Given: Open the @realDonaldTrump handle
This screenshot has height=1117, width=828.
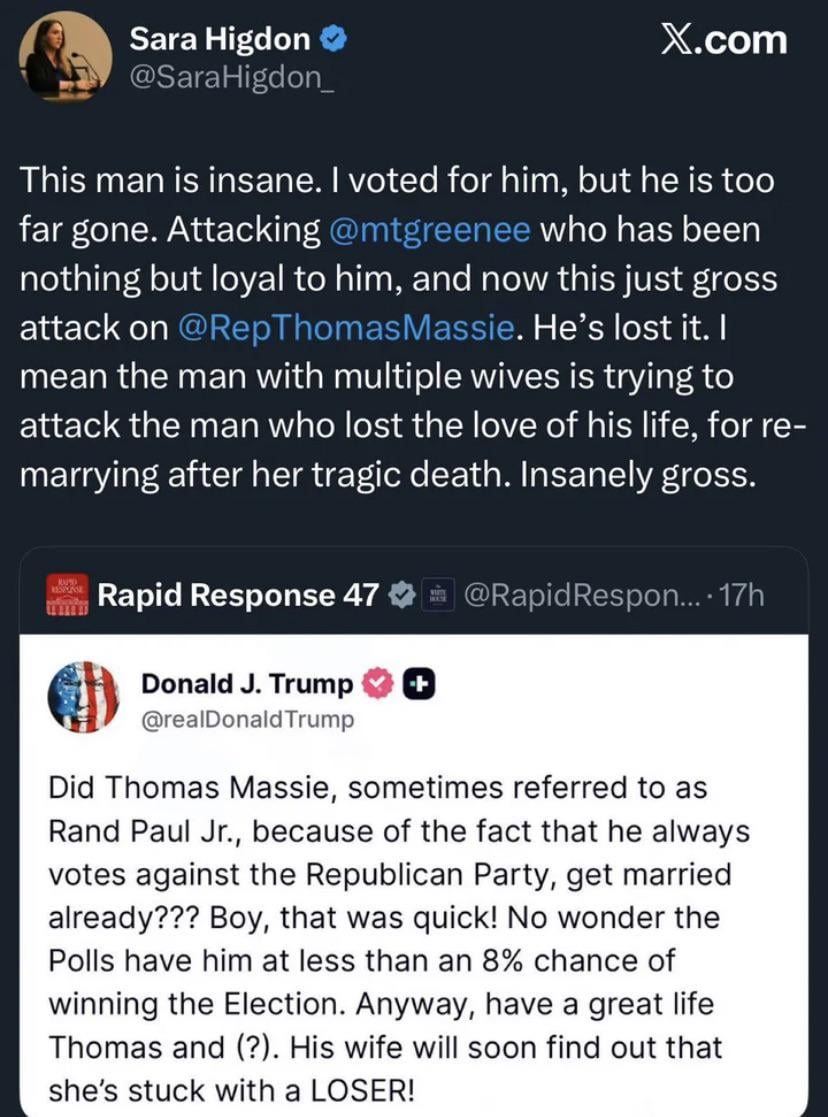Looking at the screenshot, I should pyautogui.click(x=248, y=720).
